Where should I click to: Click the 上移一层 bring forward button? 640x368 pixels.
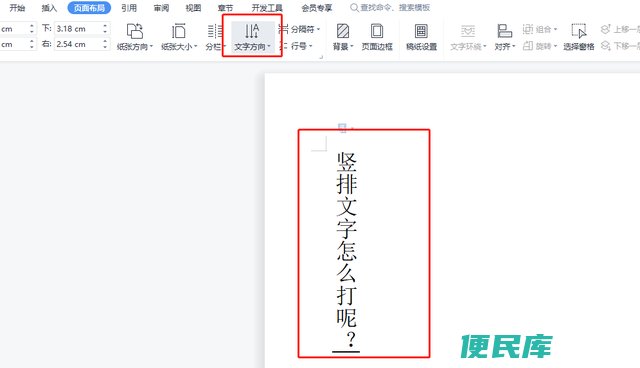[620, 29]
